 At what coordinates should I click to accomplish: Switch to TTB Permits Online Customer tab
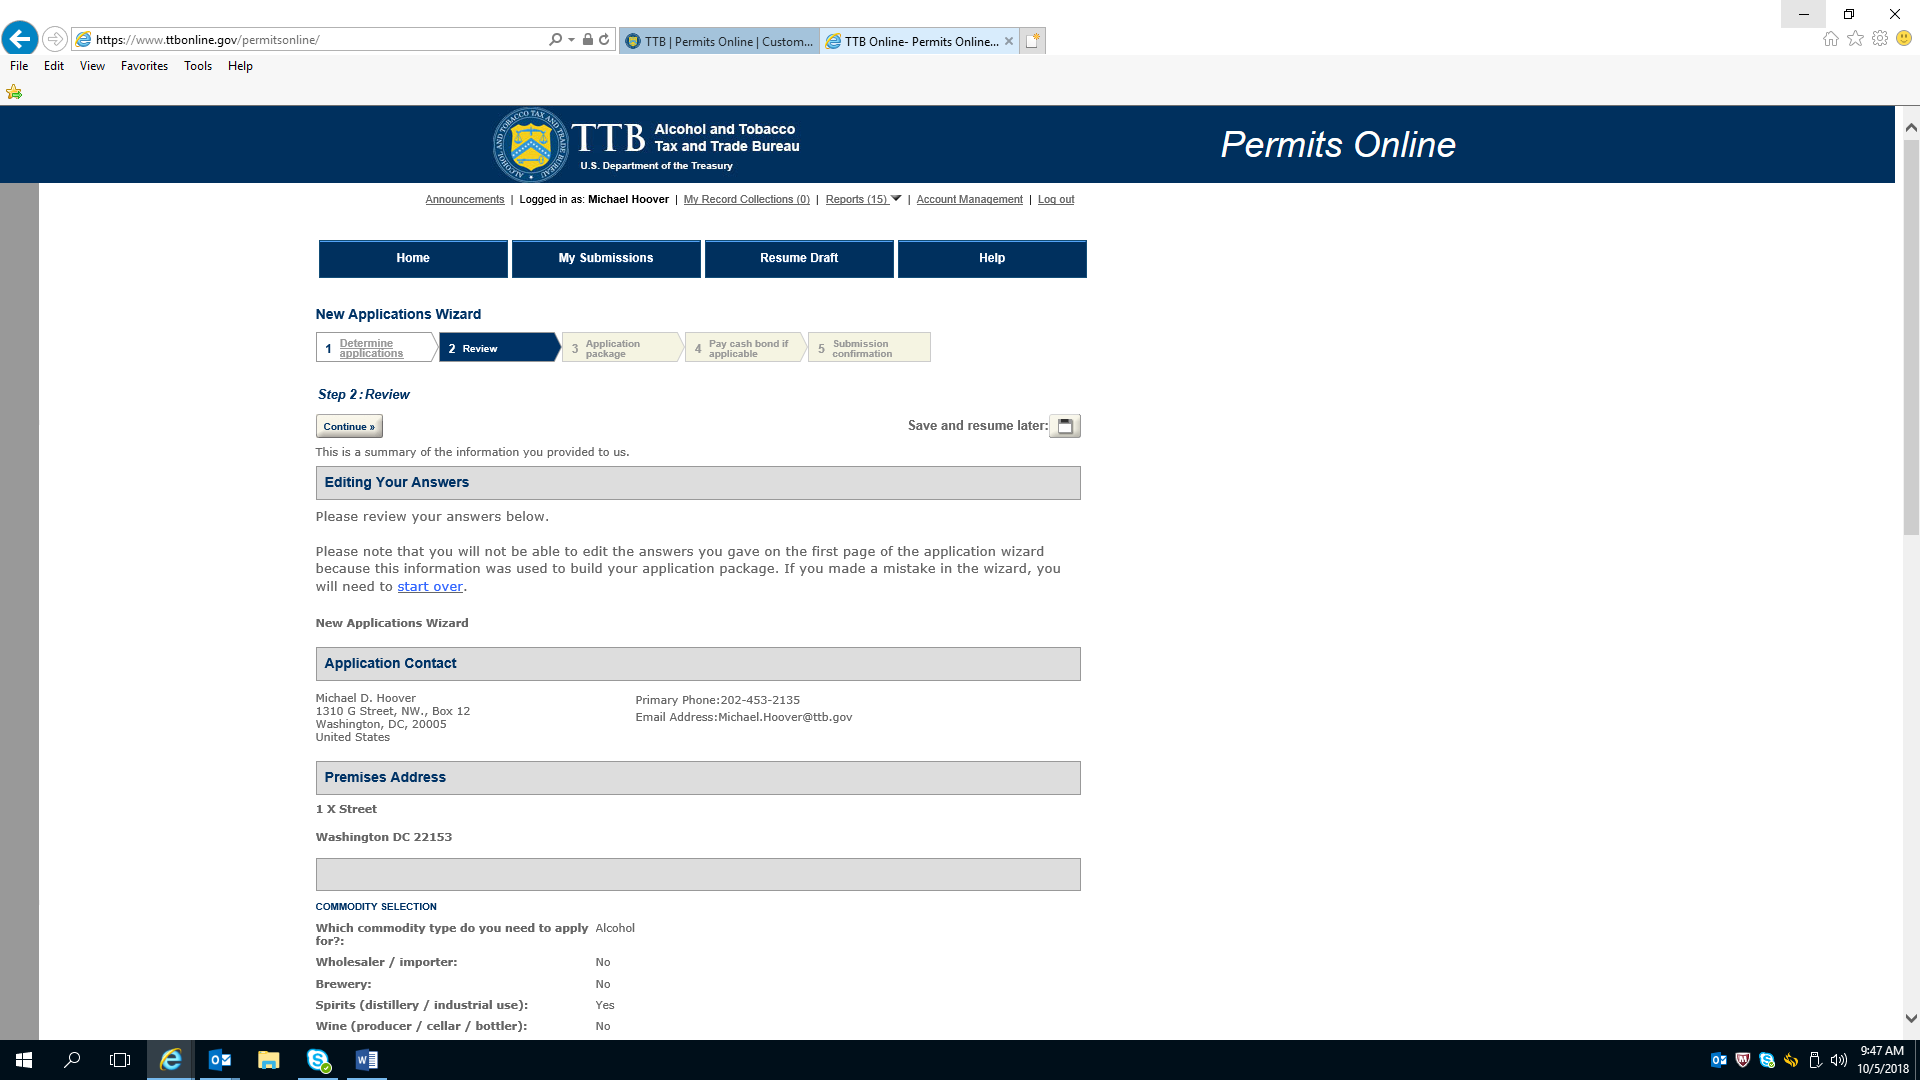tap(720, 41)
